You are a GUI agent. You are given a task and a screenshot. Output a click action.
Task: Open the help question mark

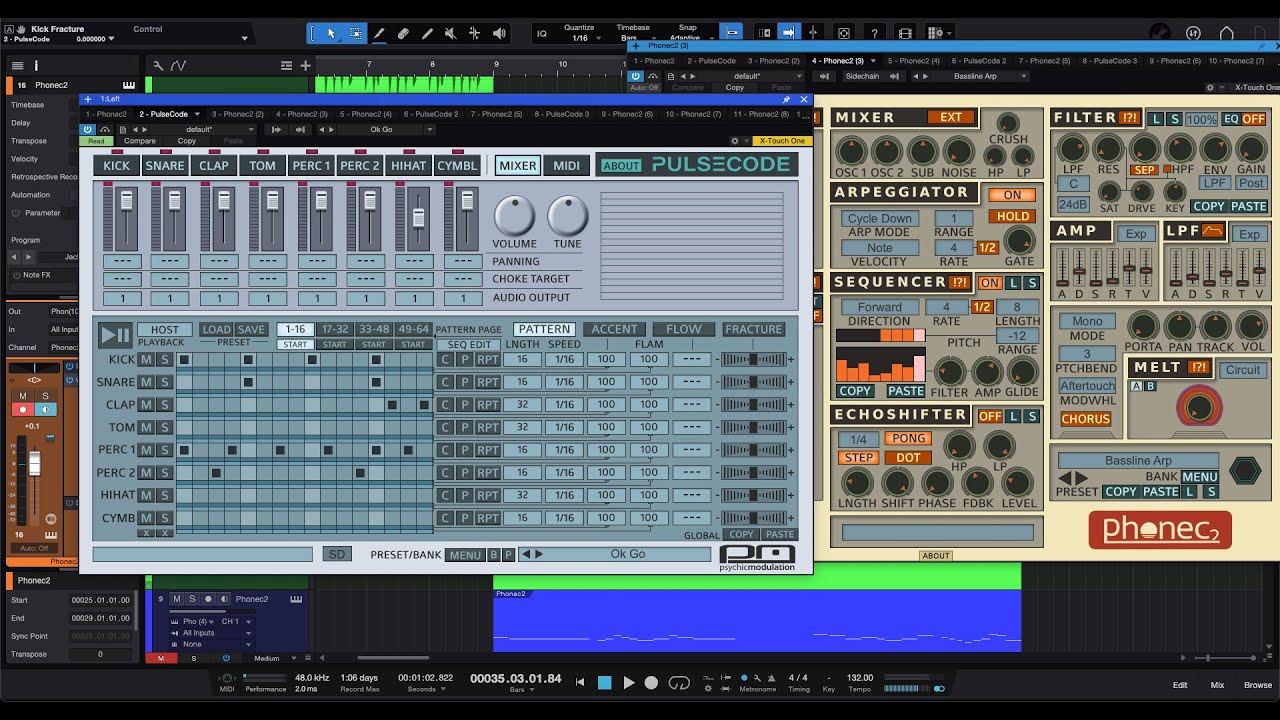(x=875, y=33)
